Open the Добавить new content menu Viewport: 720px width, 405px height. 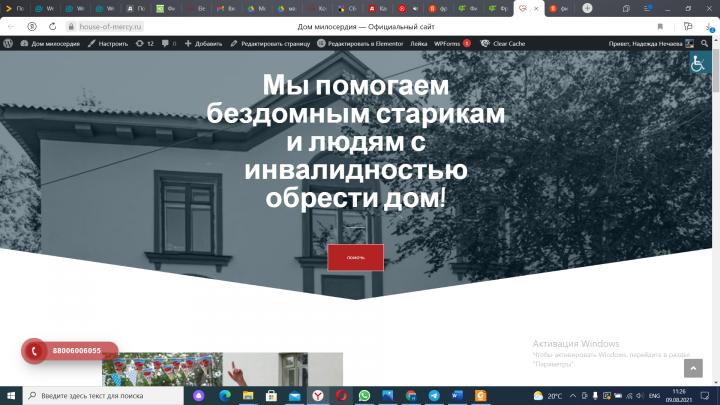pyautogui.click(x=203, y=44)
